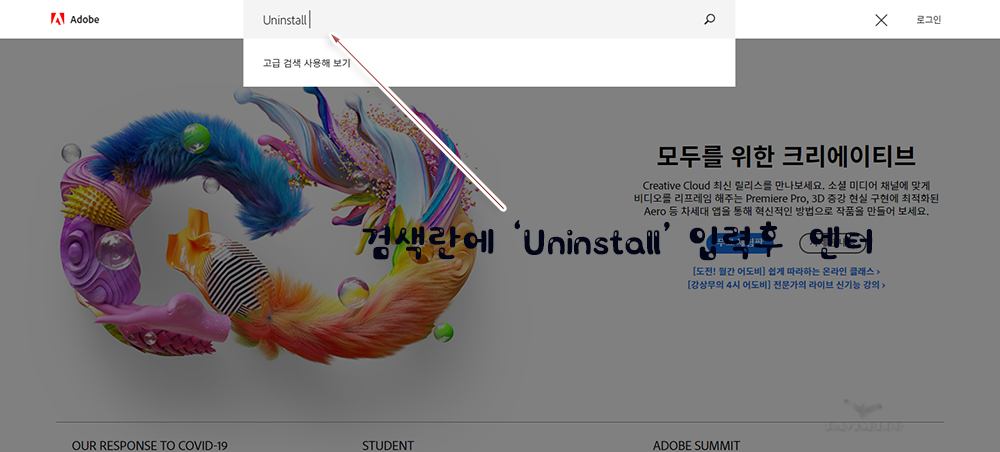Click the OUR RESPONSE TO COVID-19 heading

coord(149,446)
